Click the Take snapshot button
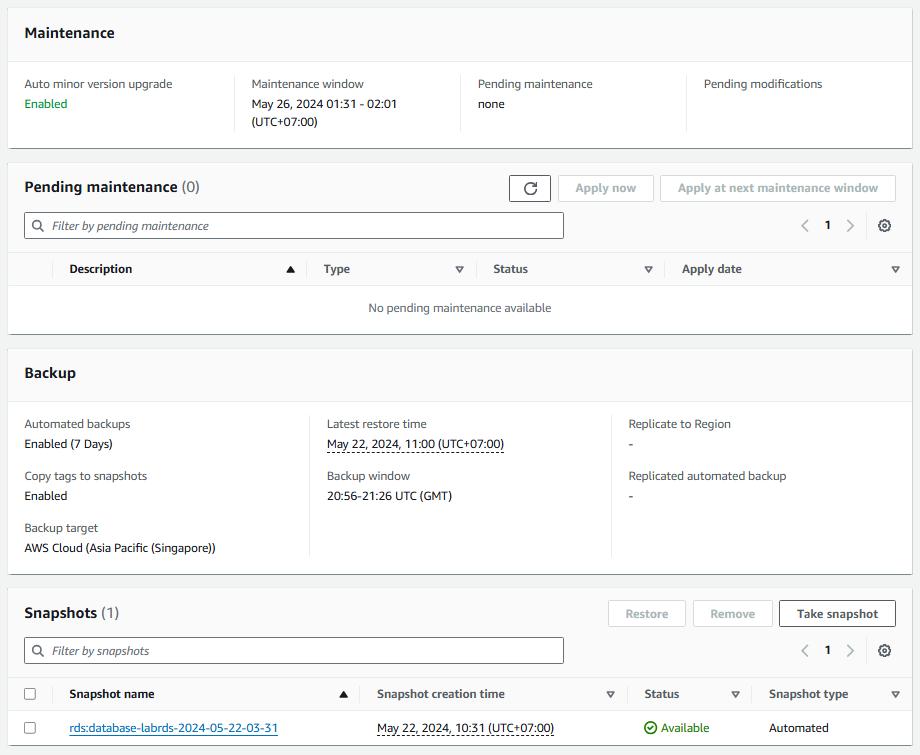 click(x=837, y=614)
